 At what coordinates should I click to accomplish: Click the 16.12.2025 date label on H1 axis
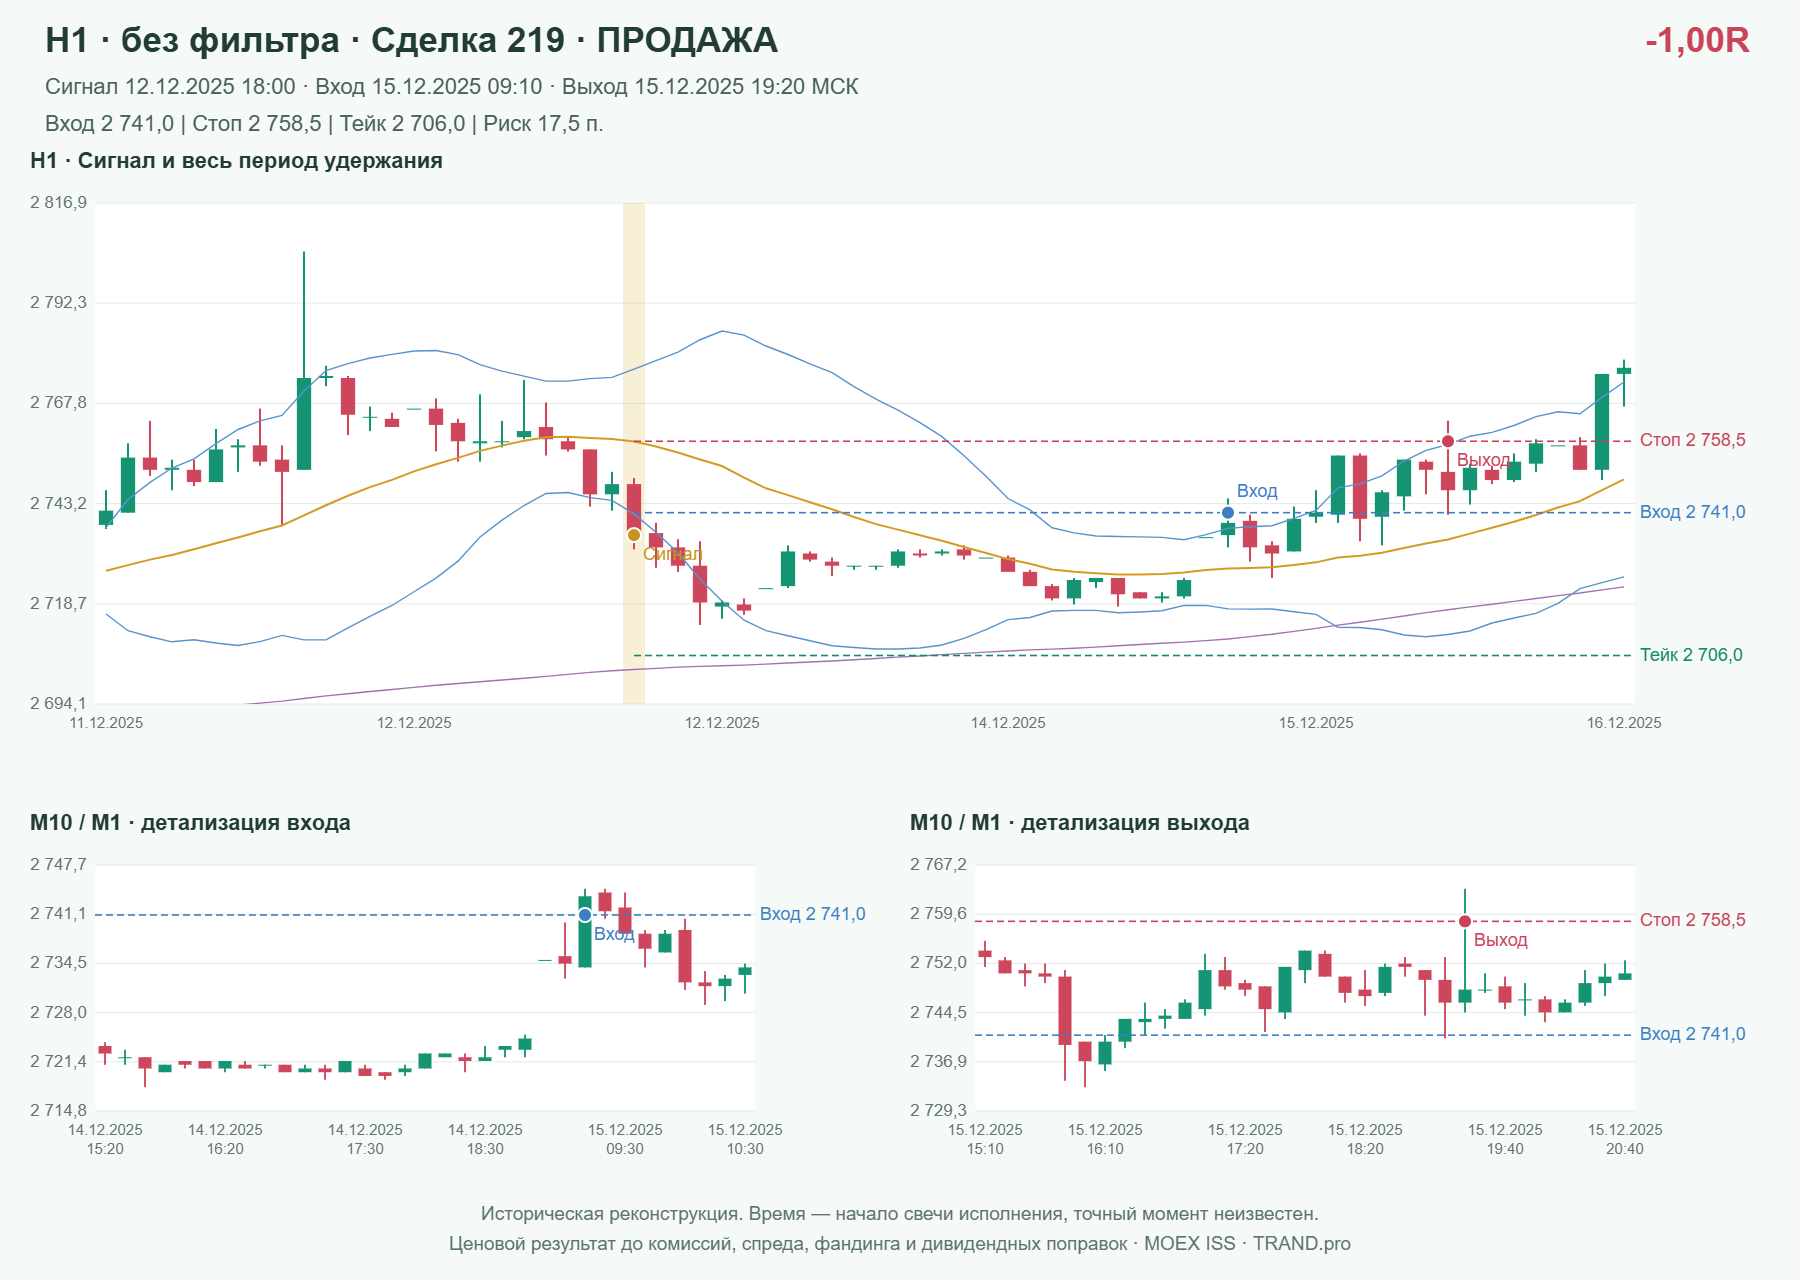[1624, 723]
